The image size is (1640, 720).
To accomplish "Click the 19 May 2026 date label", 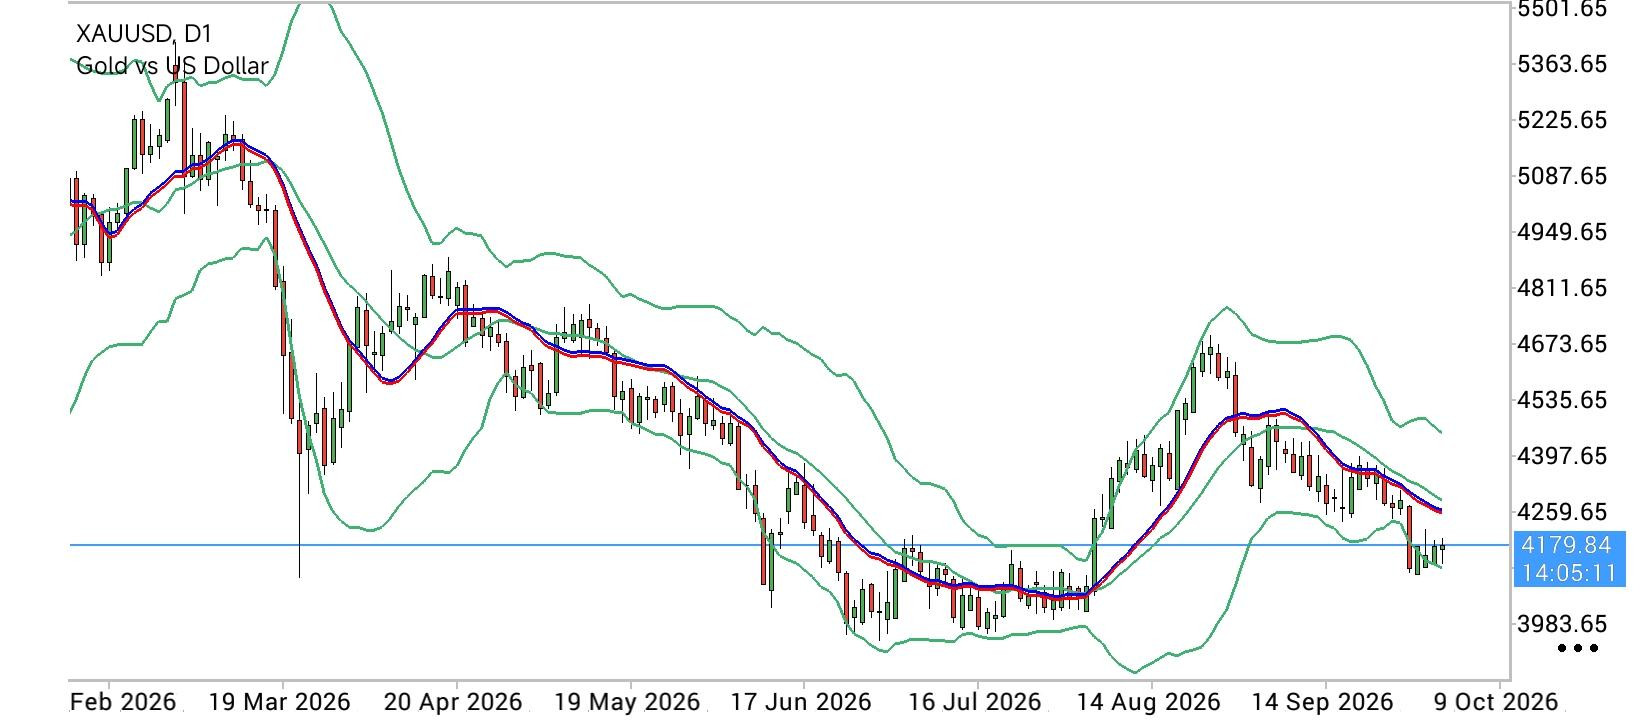I will (x=629, y=701).
